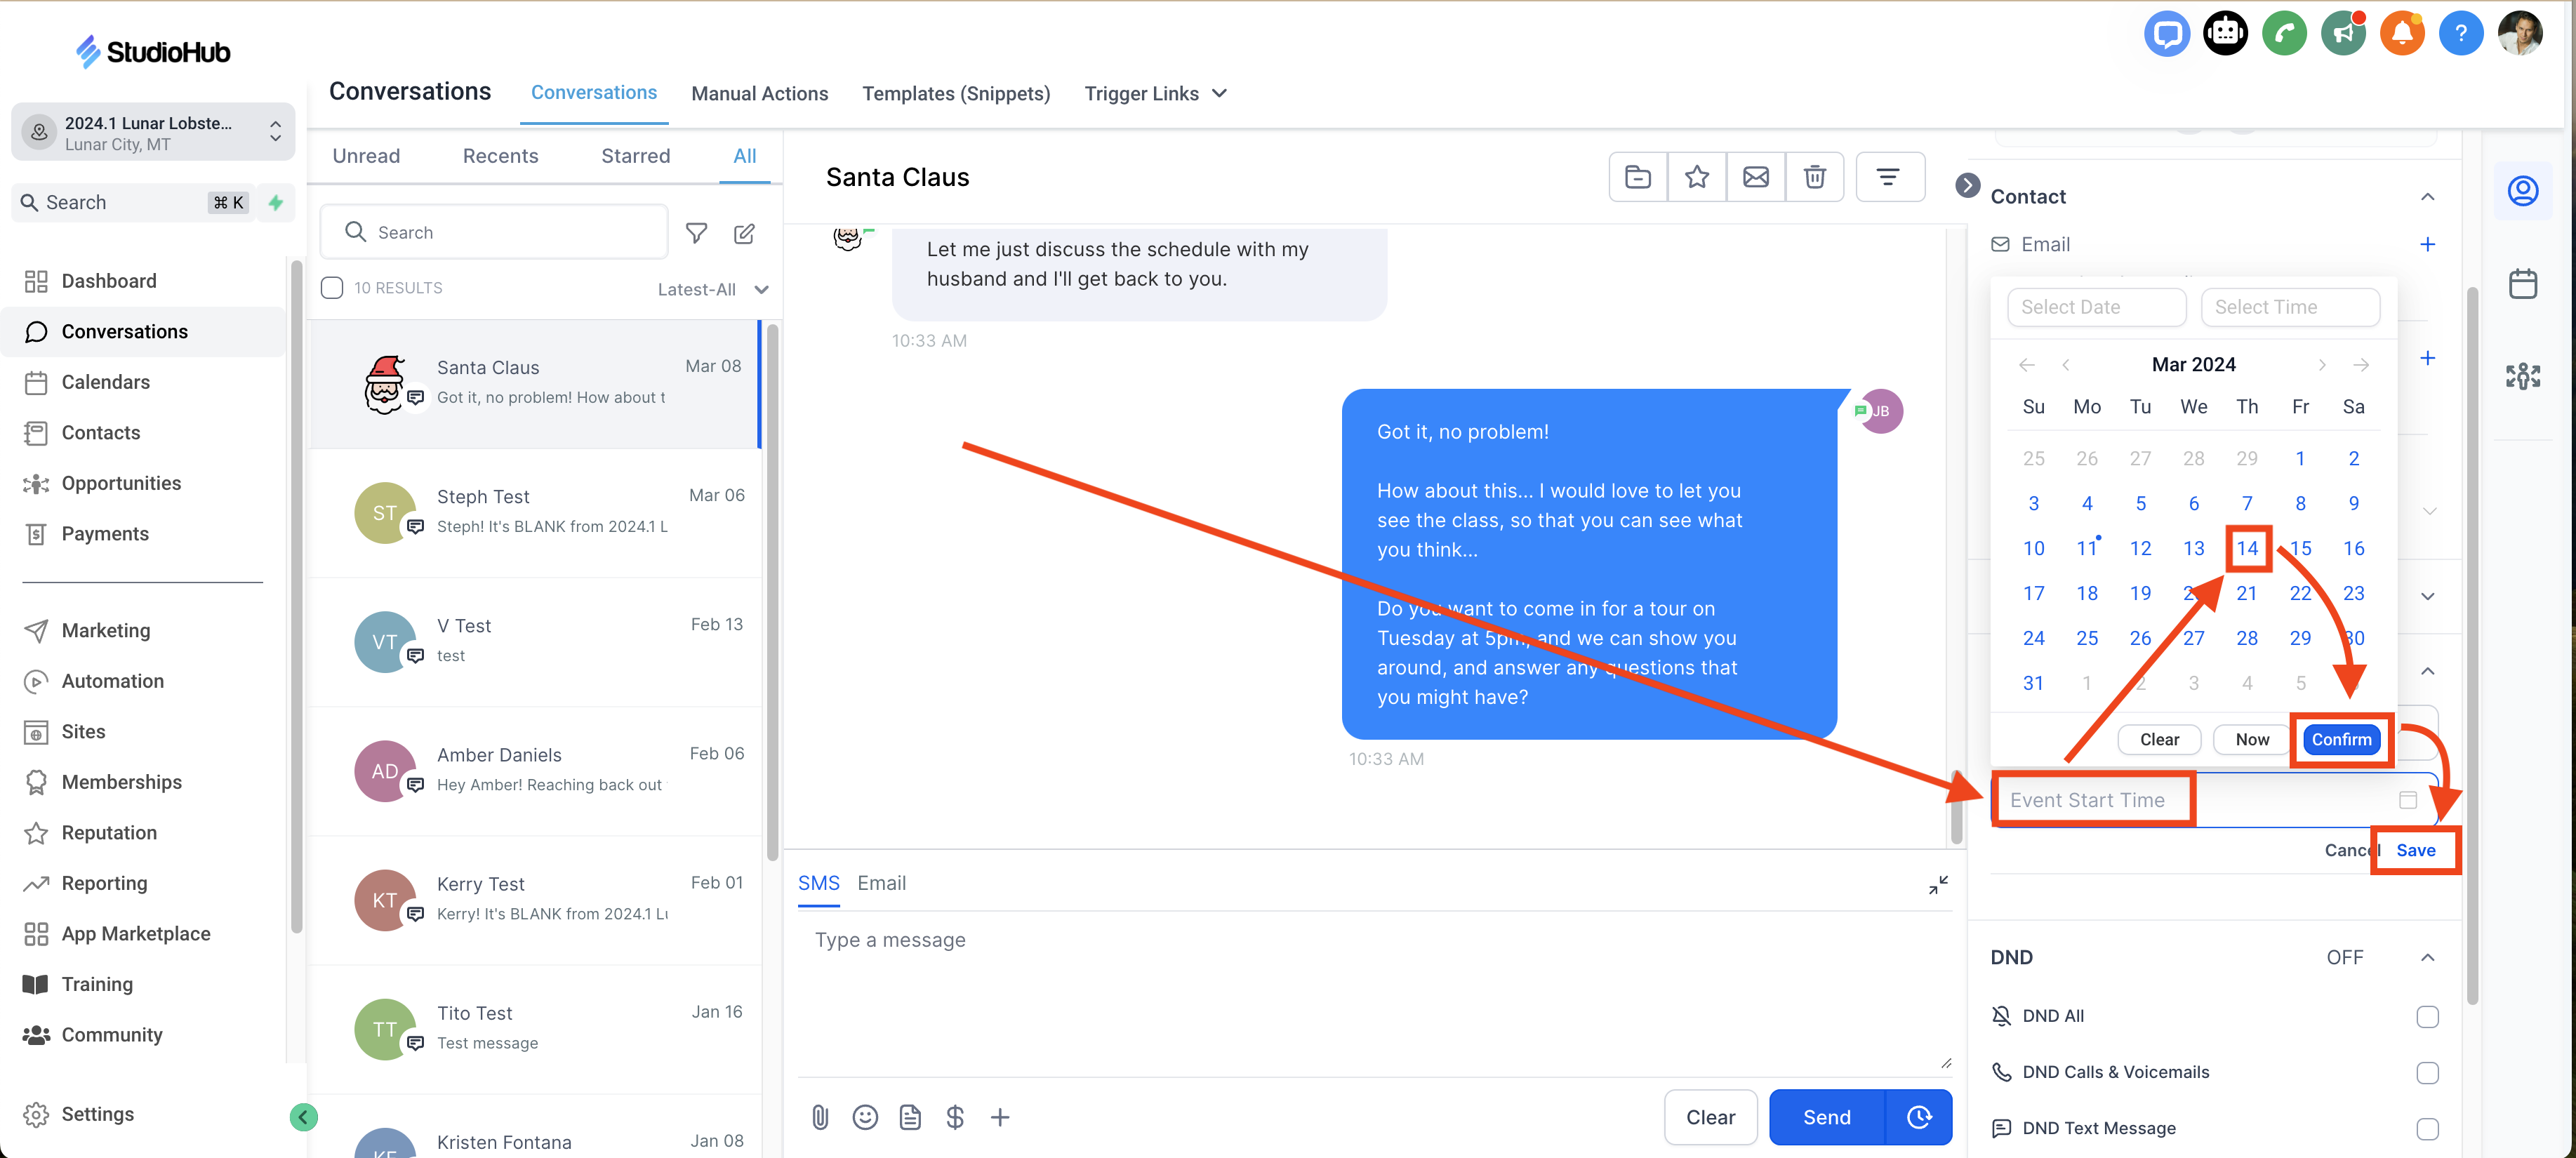The height and width of the screenshot is (1158, 2576).
Task: Click the mark-as-unread envelope icon
Action: tap(1755, 177)
